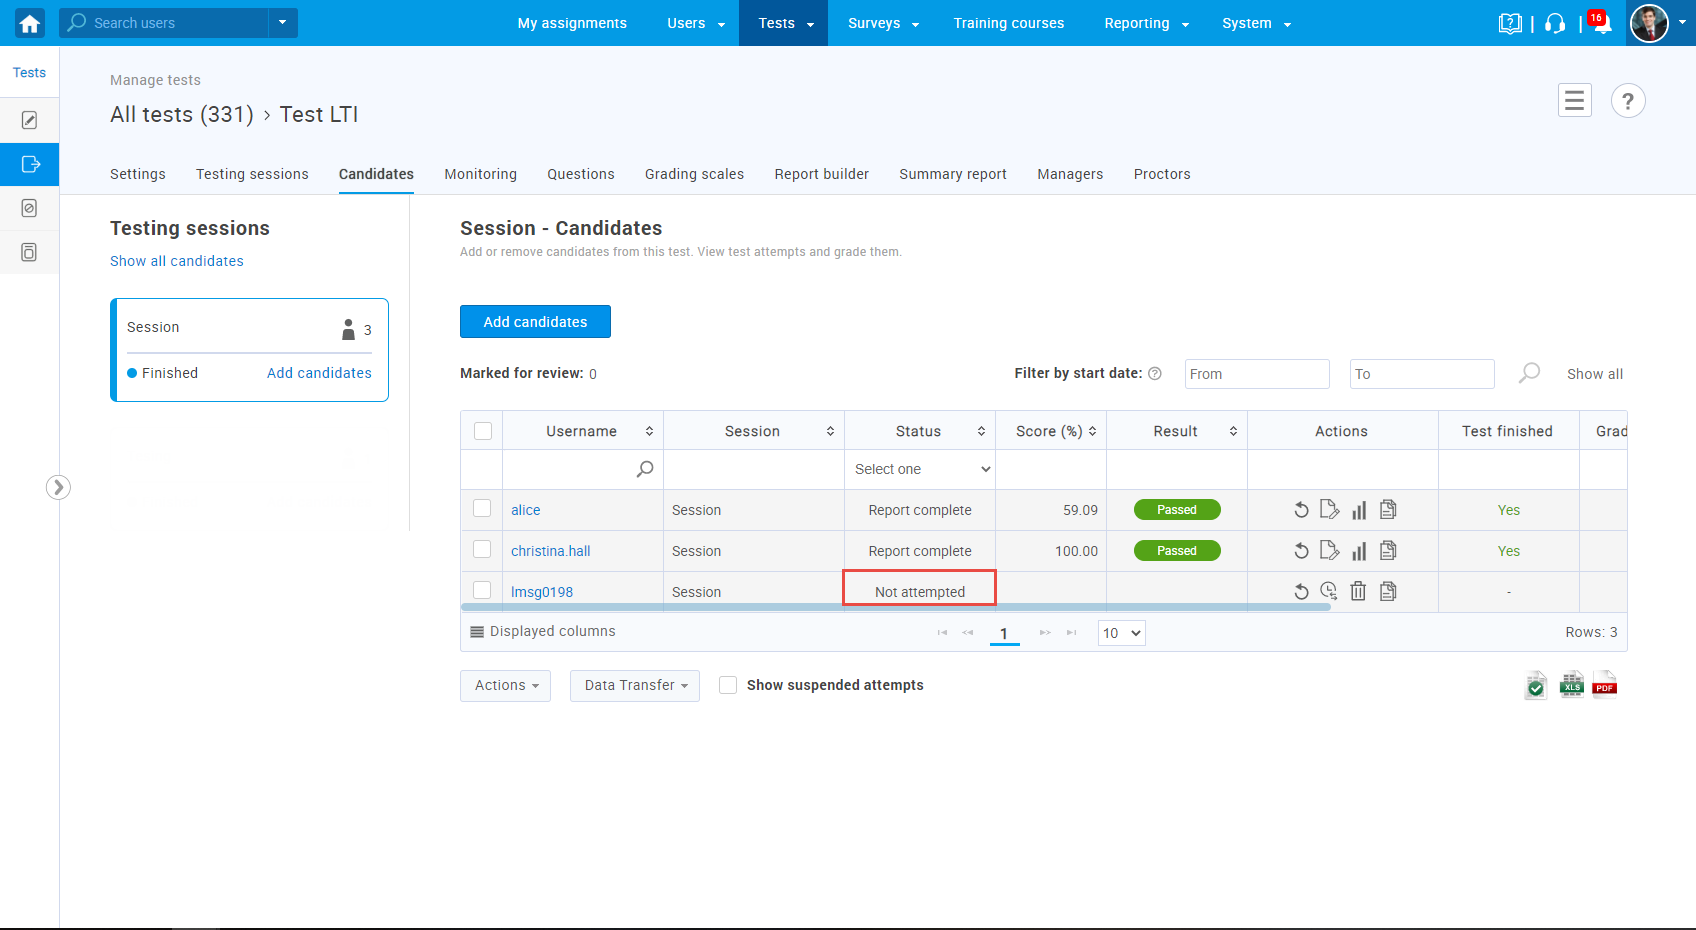Check the checkbox for alice row
Screen dimensions: 1696x930
click(x=482, y=509)
